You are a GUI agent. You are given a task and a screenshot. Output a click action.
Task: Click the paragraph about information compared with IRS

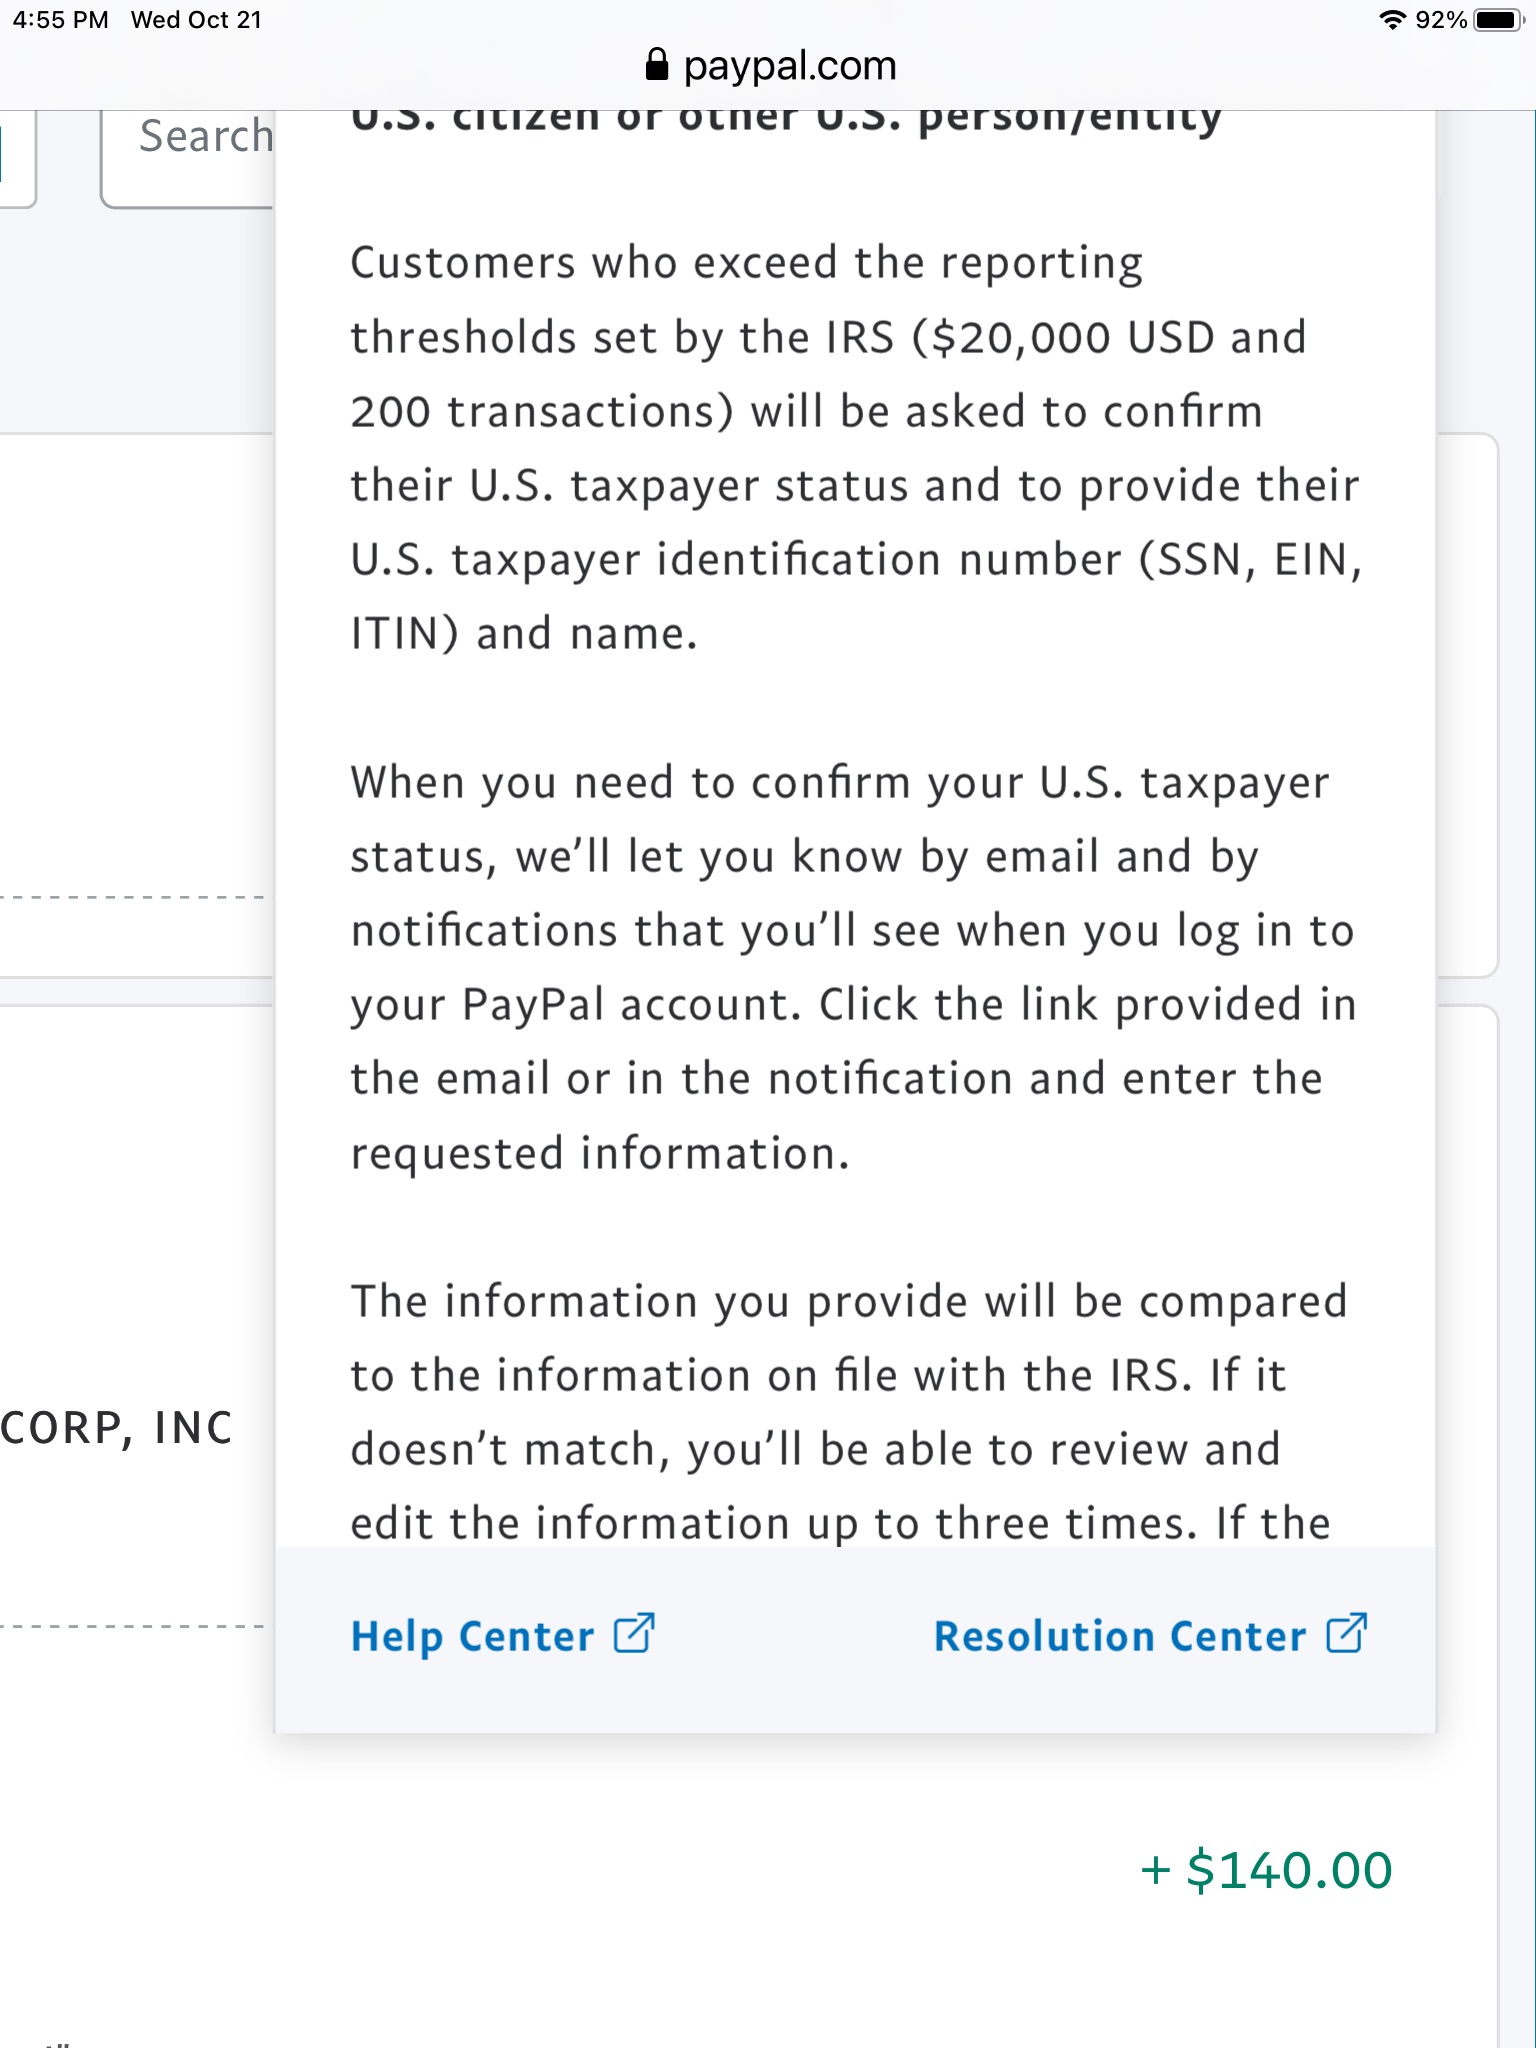tap(848, 1412)
